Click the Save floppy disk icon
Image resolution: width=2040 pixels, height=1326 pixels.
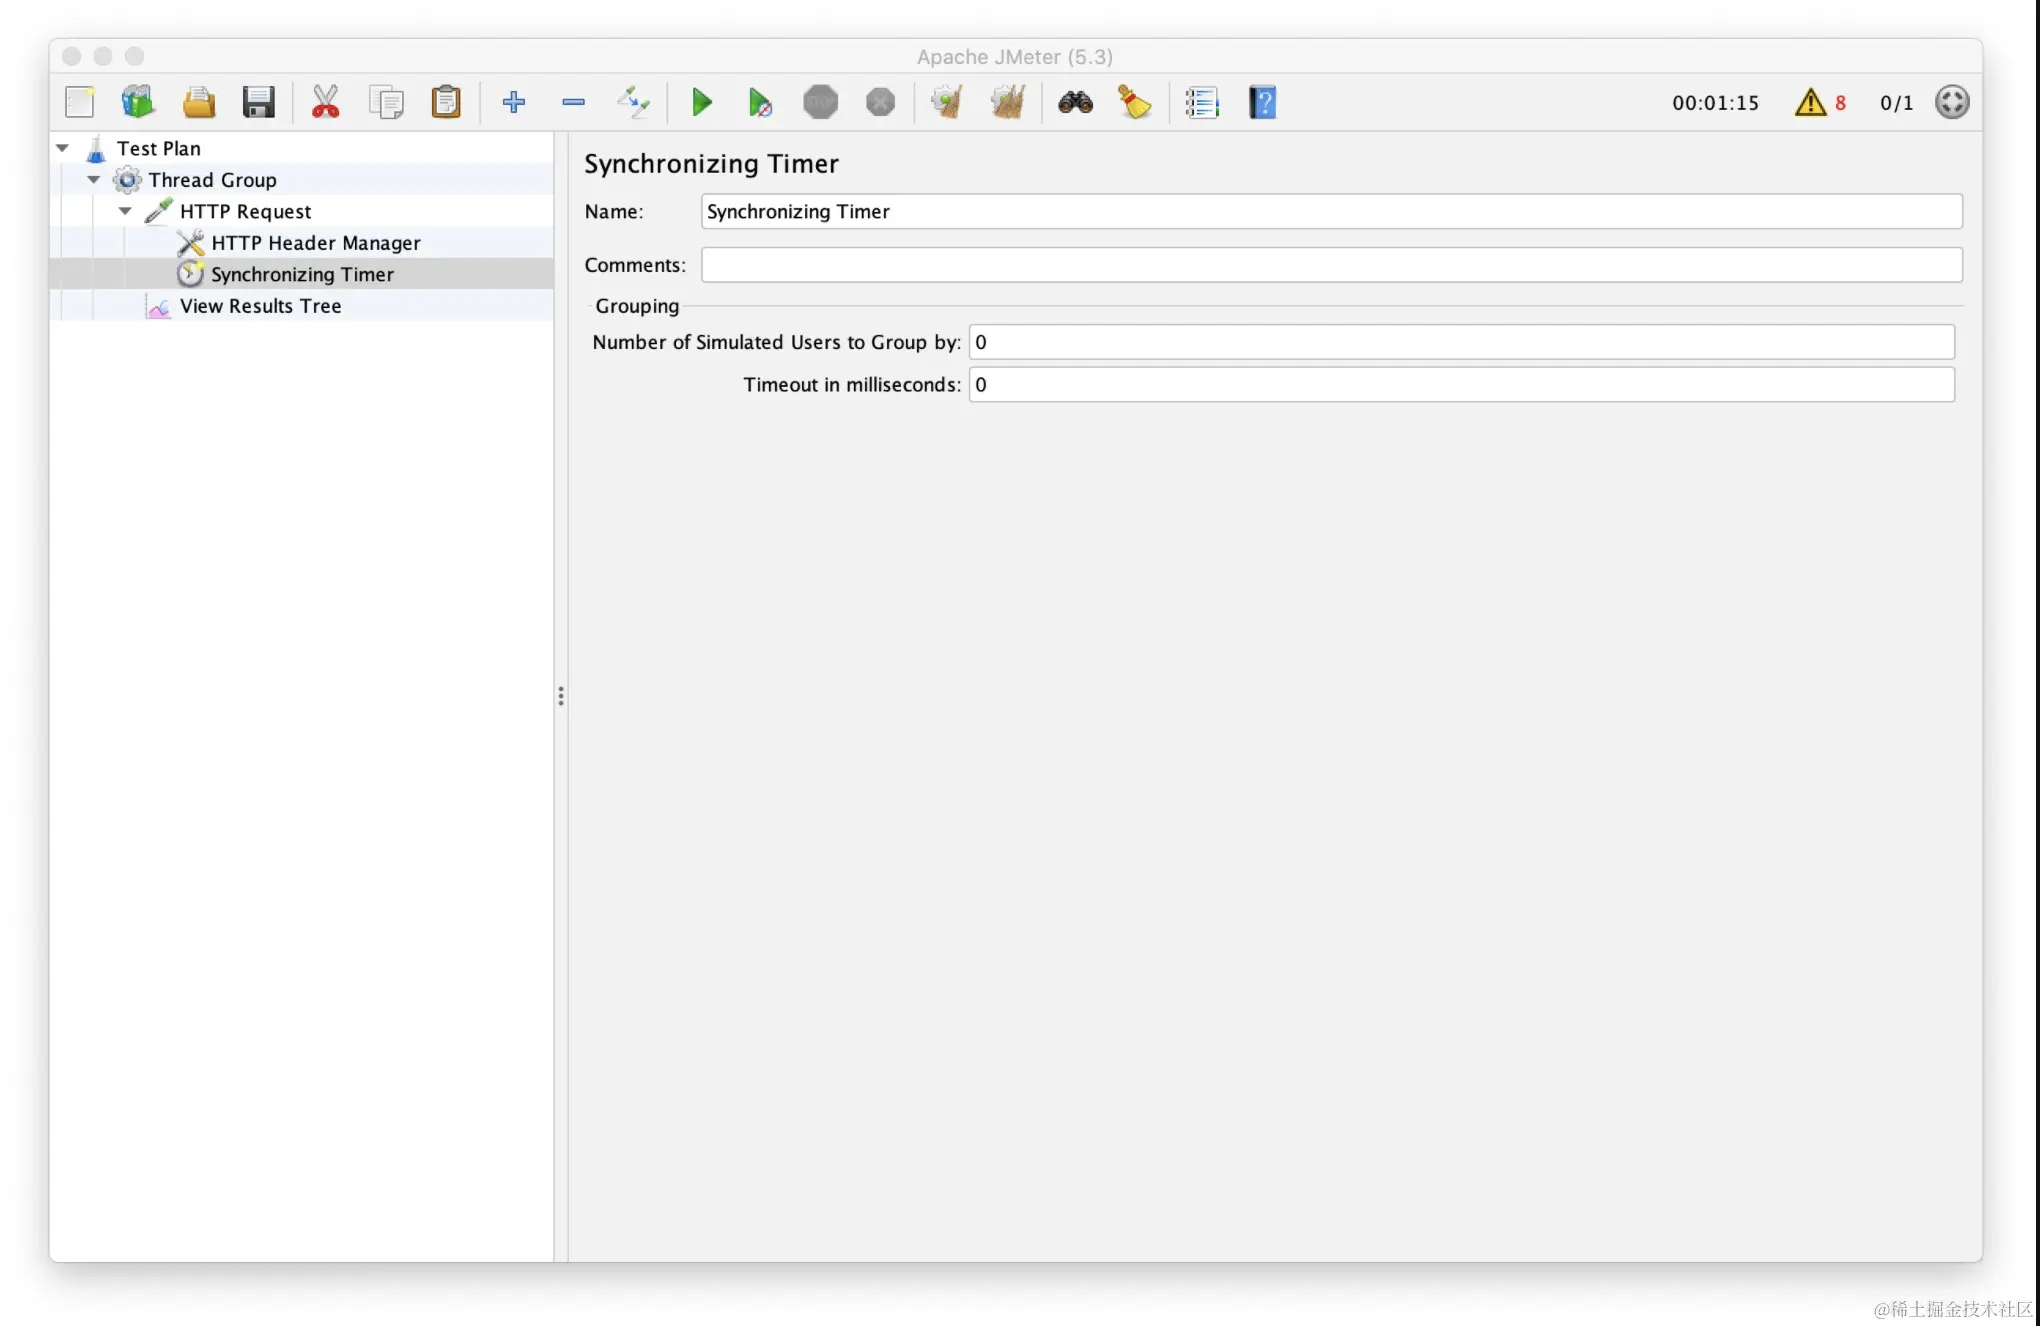tap(258, 102)
